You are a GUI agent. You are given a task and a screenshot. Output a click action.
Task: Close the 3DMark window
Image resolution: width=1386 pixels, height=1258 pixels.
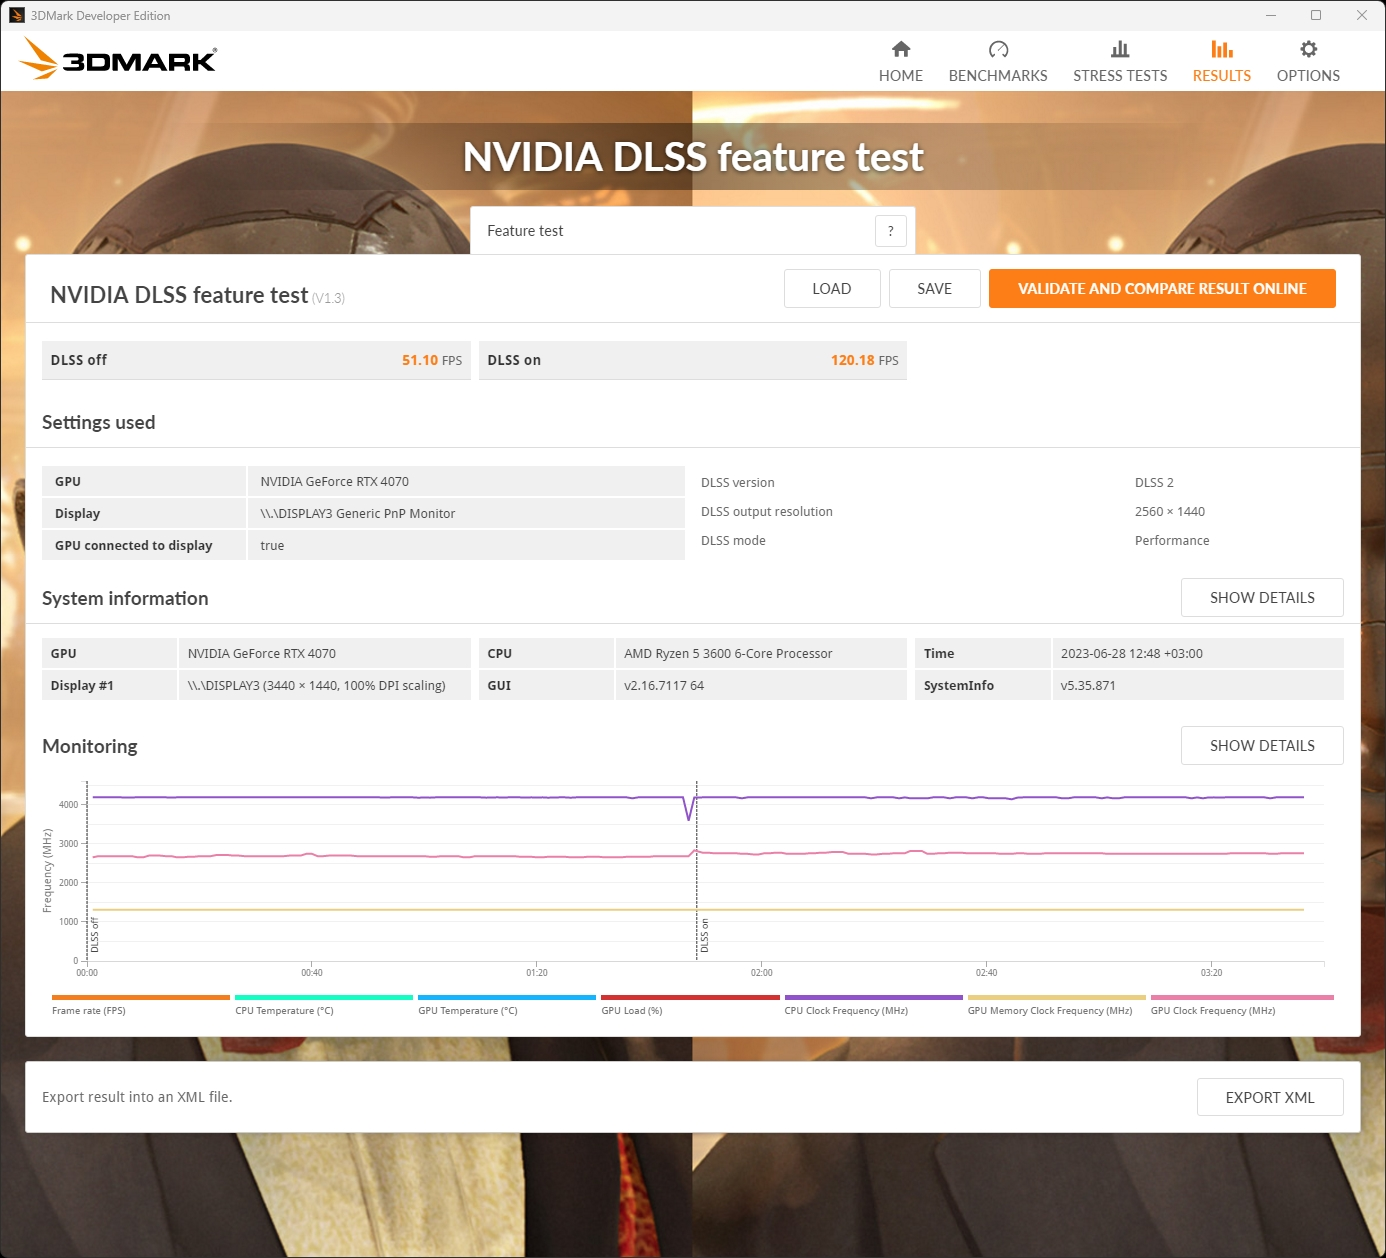(x=1362, y=15)
